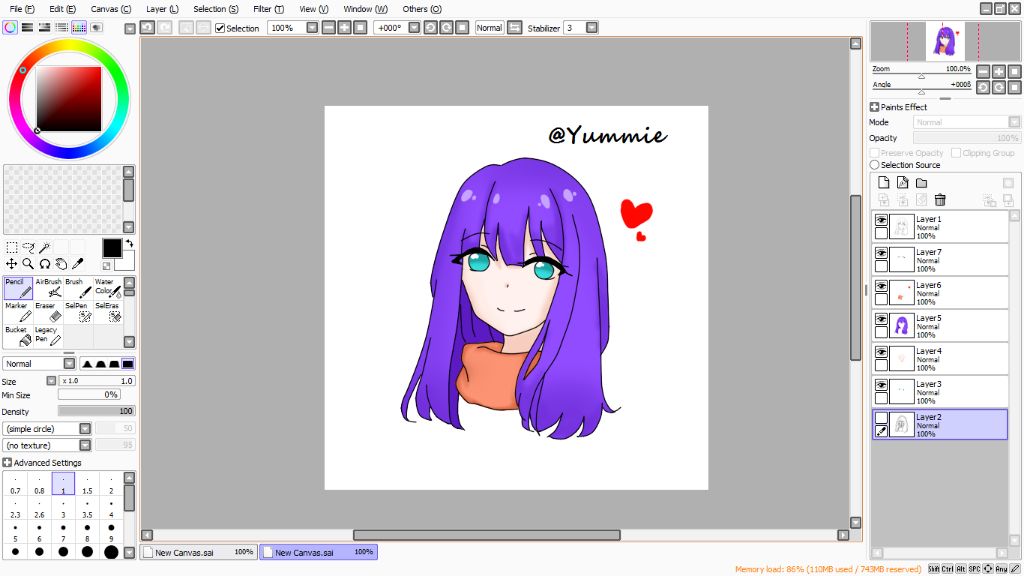This screenshot has height=576, width=1024.
Task: Open the zoom percentage dropdown in toolbar
Action: tap(312, 27)
